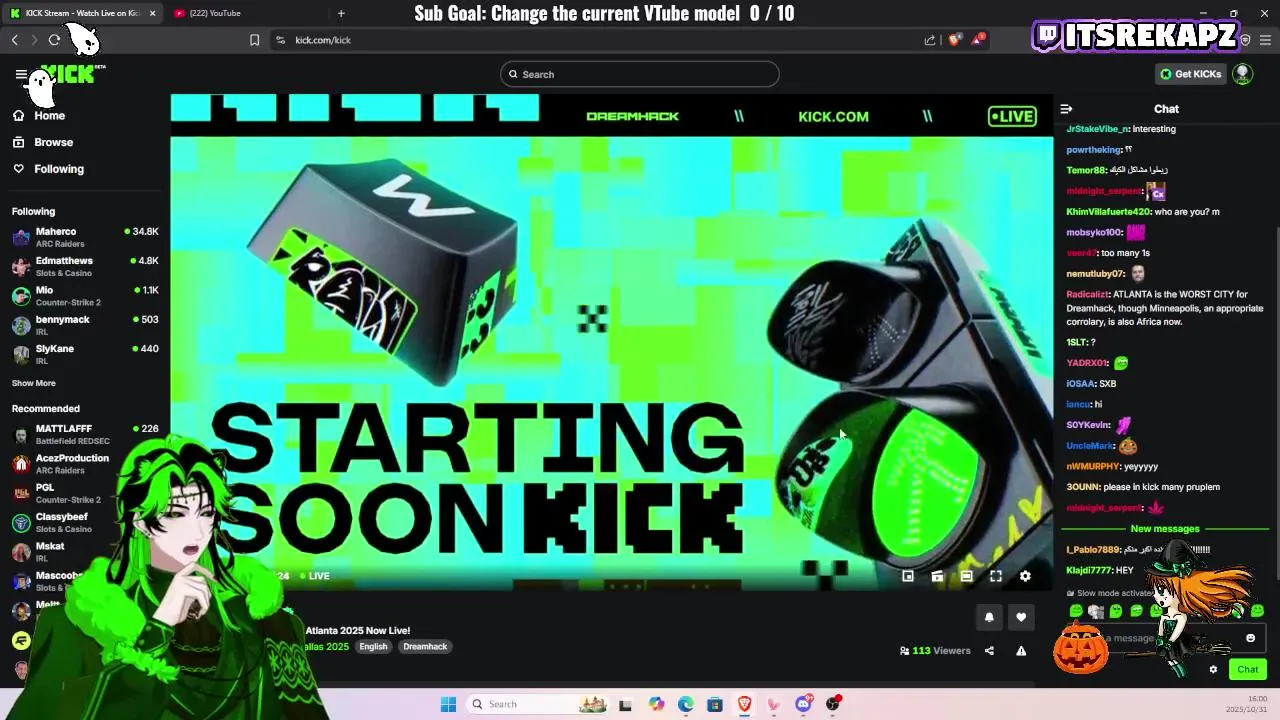This screenshot has width=1280, height=720.
Task: Click the Get KICKs button
Action: click(x=1190, y=74)
